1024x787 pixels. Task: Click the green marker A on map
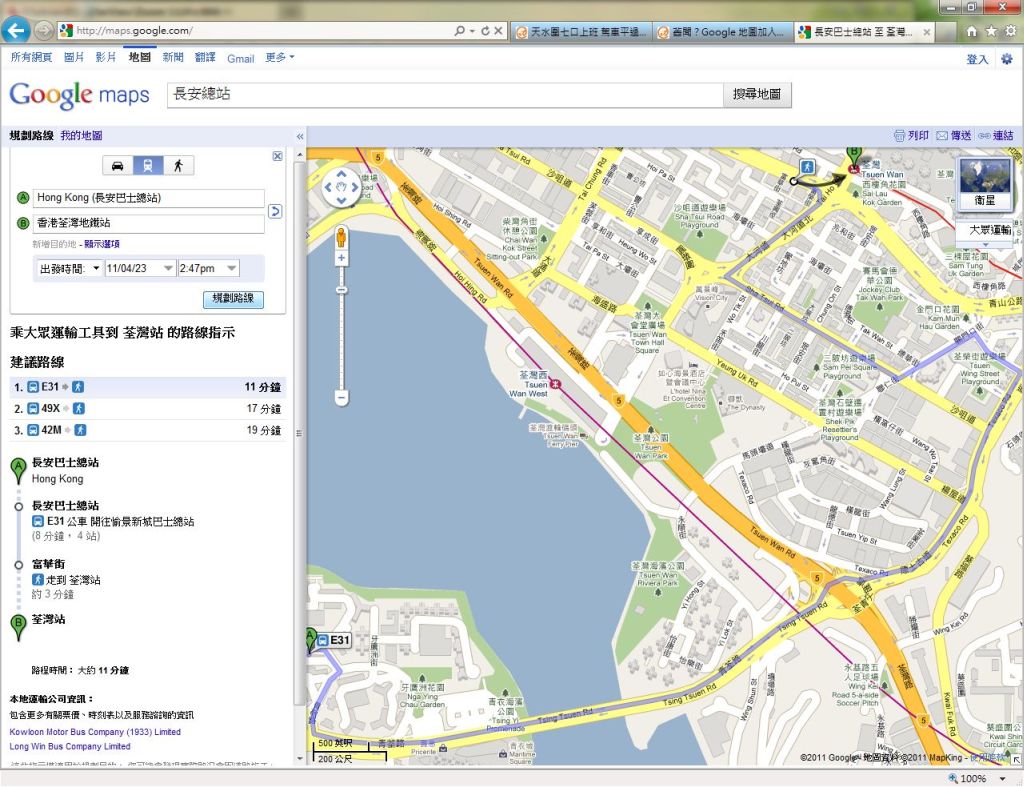click(x=311, y=639)
